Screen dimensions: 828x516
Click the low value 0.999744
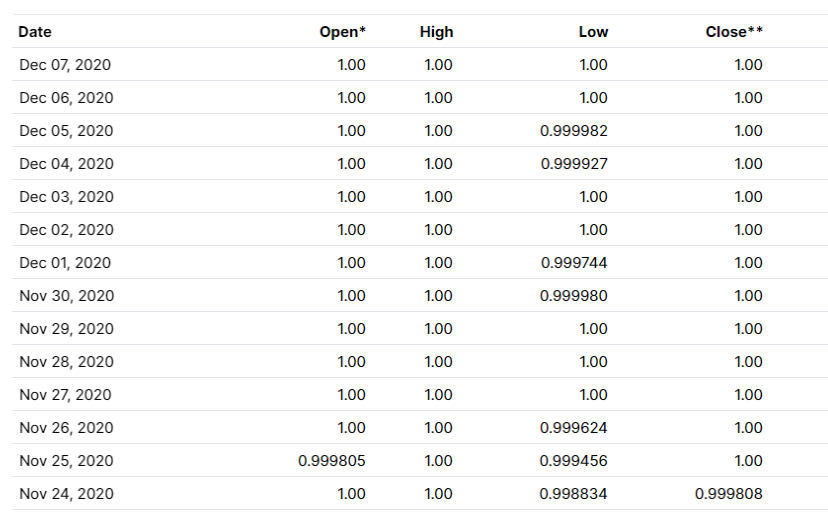(x=574, y=263)
